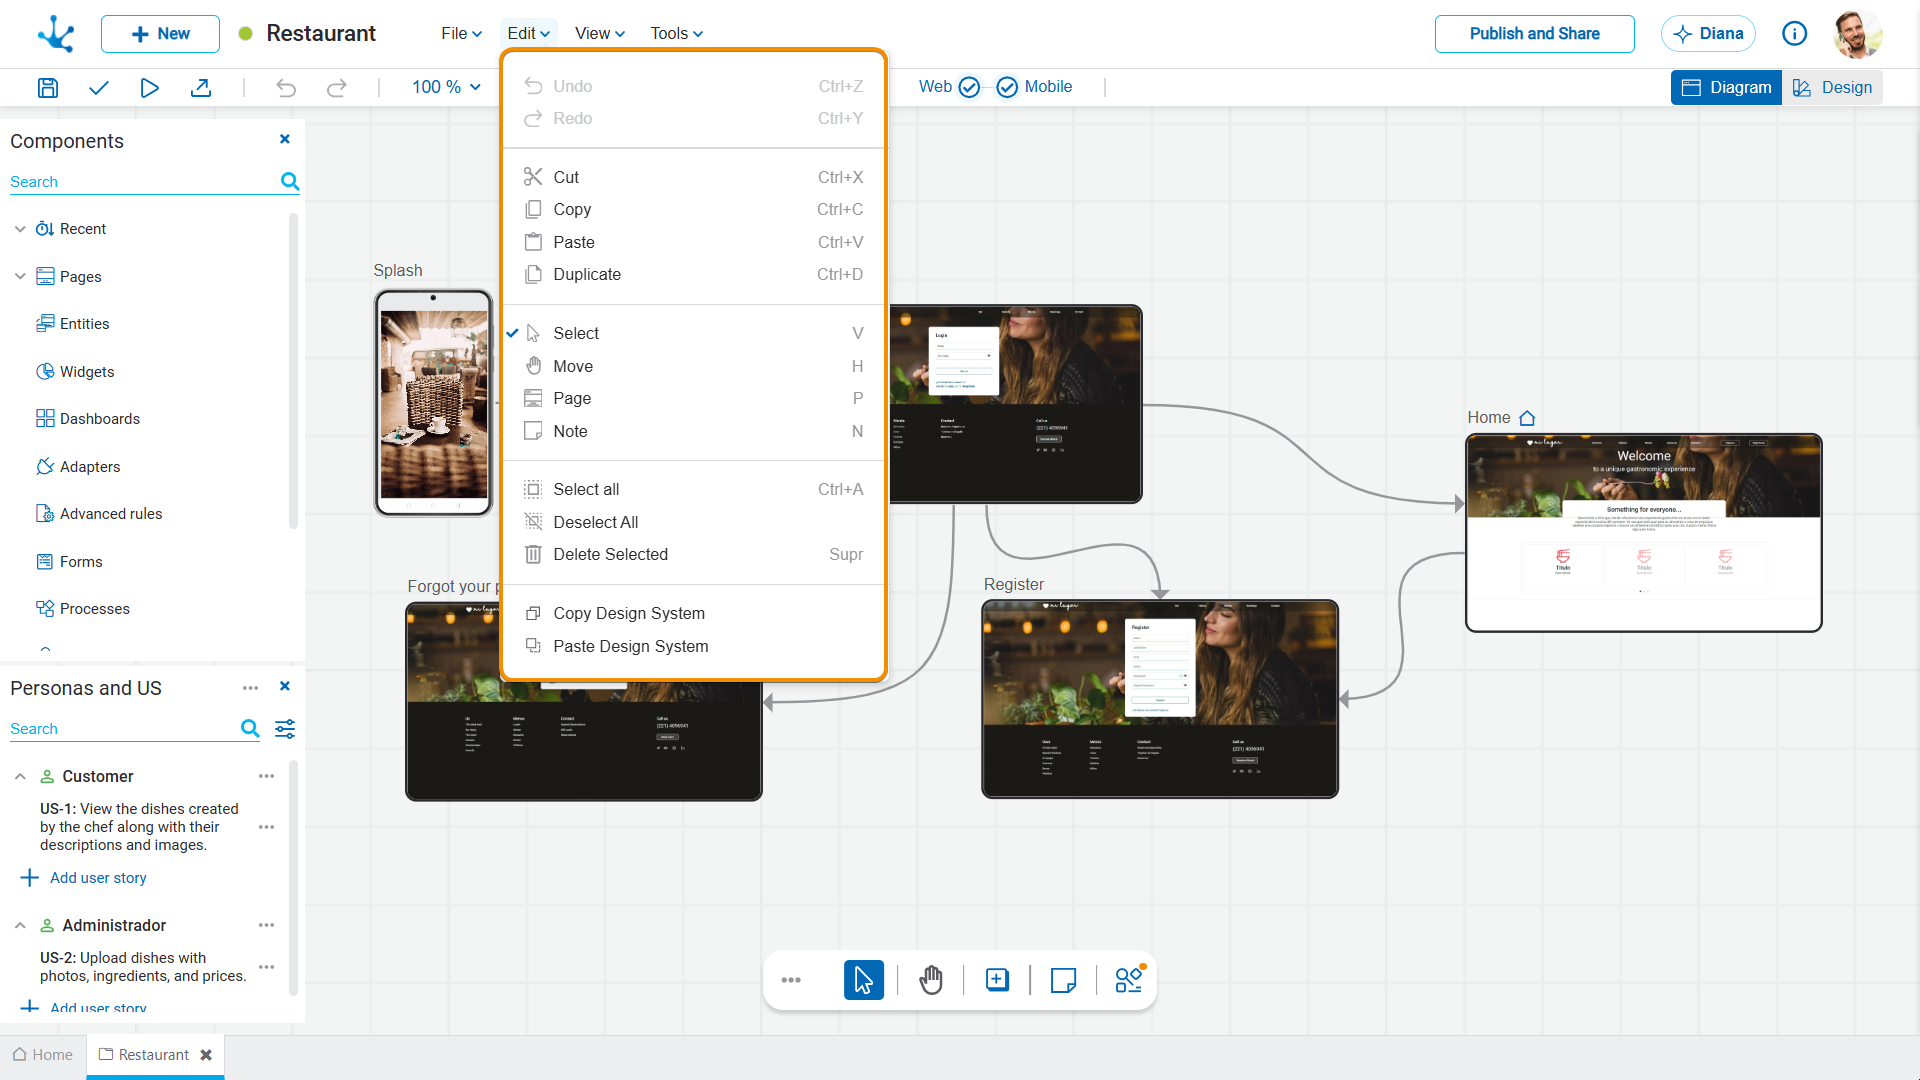Switch to Diagram view
The width and height of the screenshot is (1920, 1080).
(x=1726, y=87)
